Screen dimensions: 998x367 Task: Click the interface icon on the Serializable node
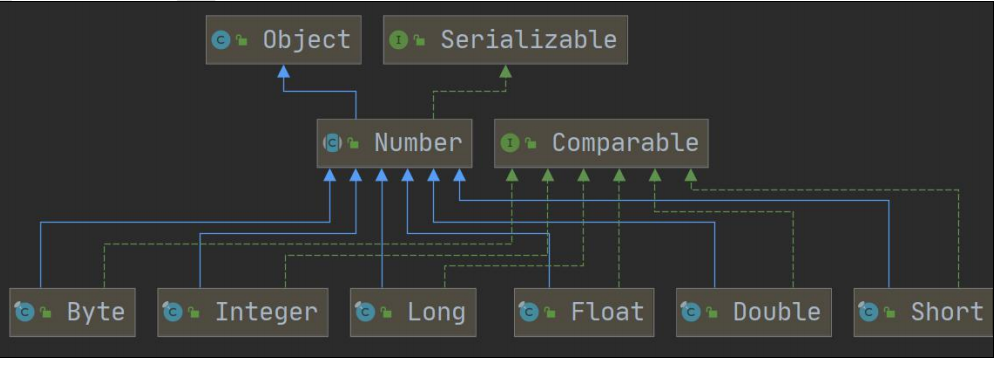click(398, 41)
